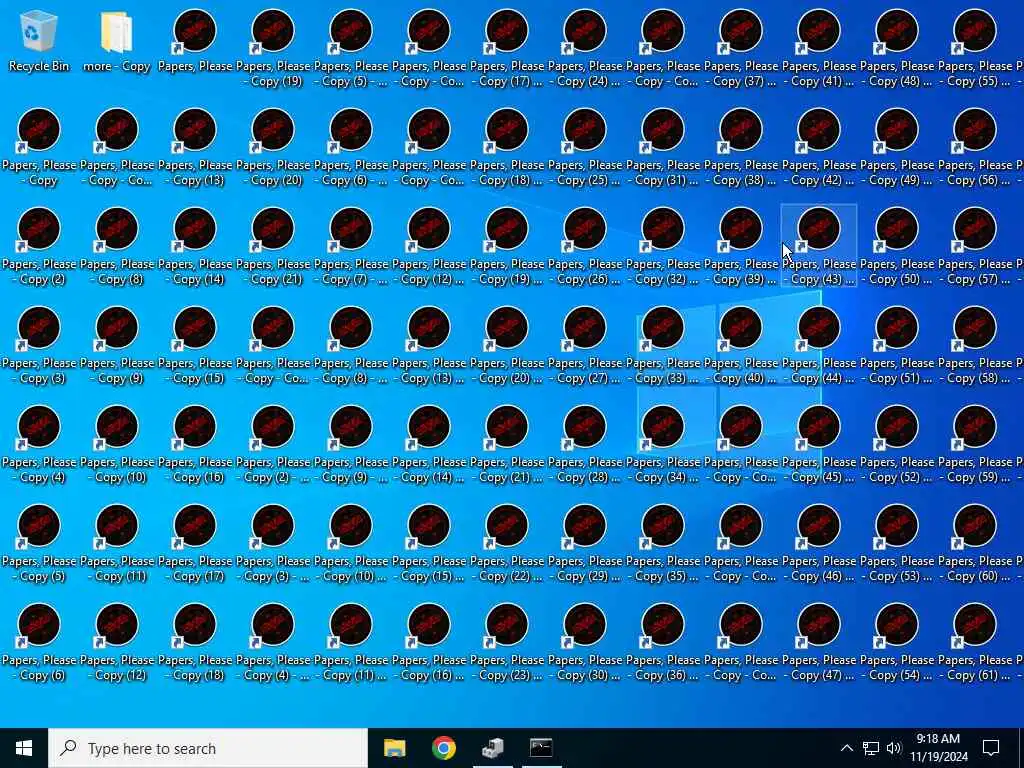
Task: Select Papers, Please - Copy (24) shortcut
Action: pyautogui.click(x=584, y=49)
